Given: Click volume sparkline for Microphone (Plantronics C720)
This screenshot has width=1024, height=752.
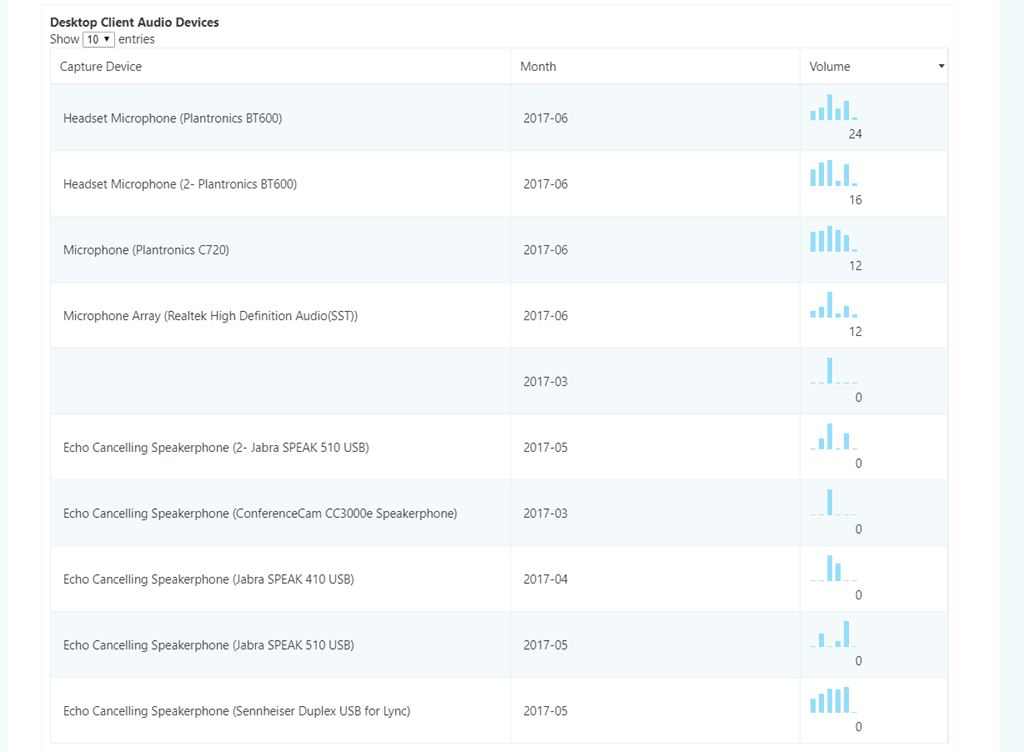Looking at the screenshot, I should point(833,240).
